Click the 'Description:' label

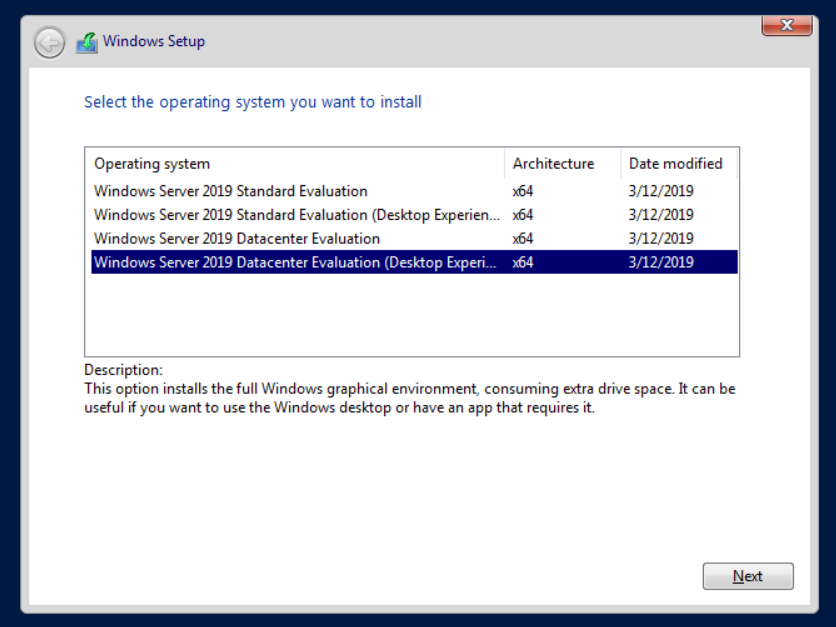[123, 370]
